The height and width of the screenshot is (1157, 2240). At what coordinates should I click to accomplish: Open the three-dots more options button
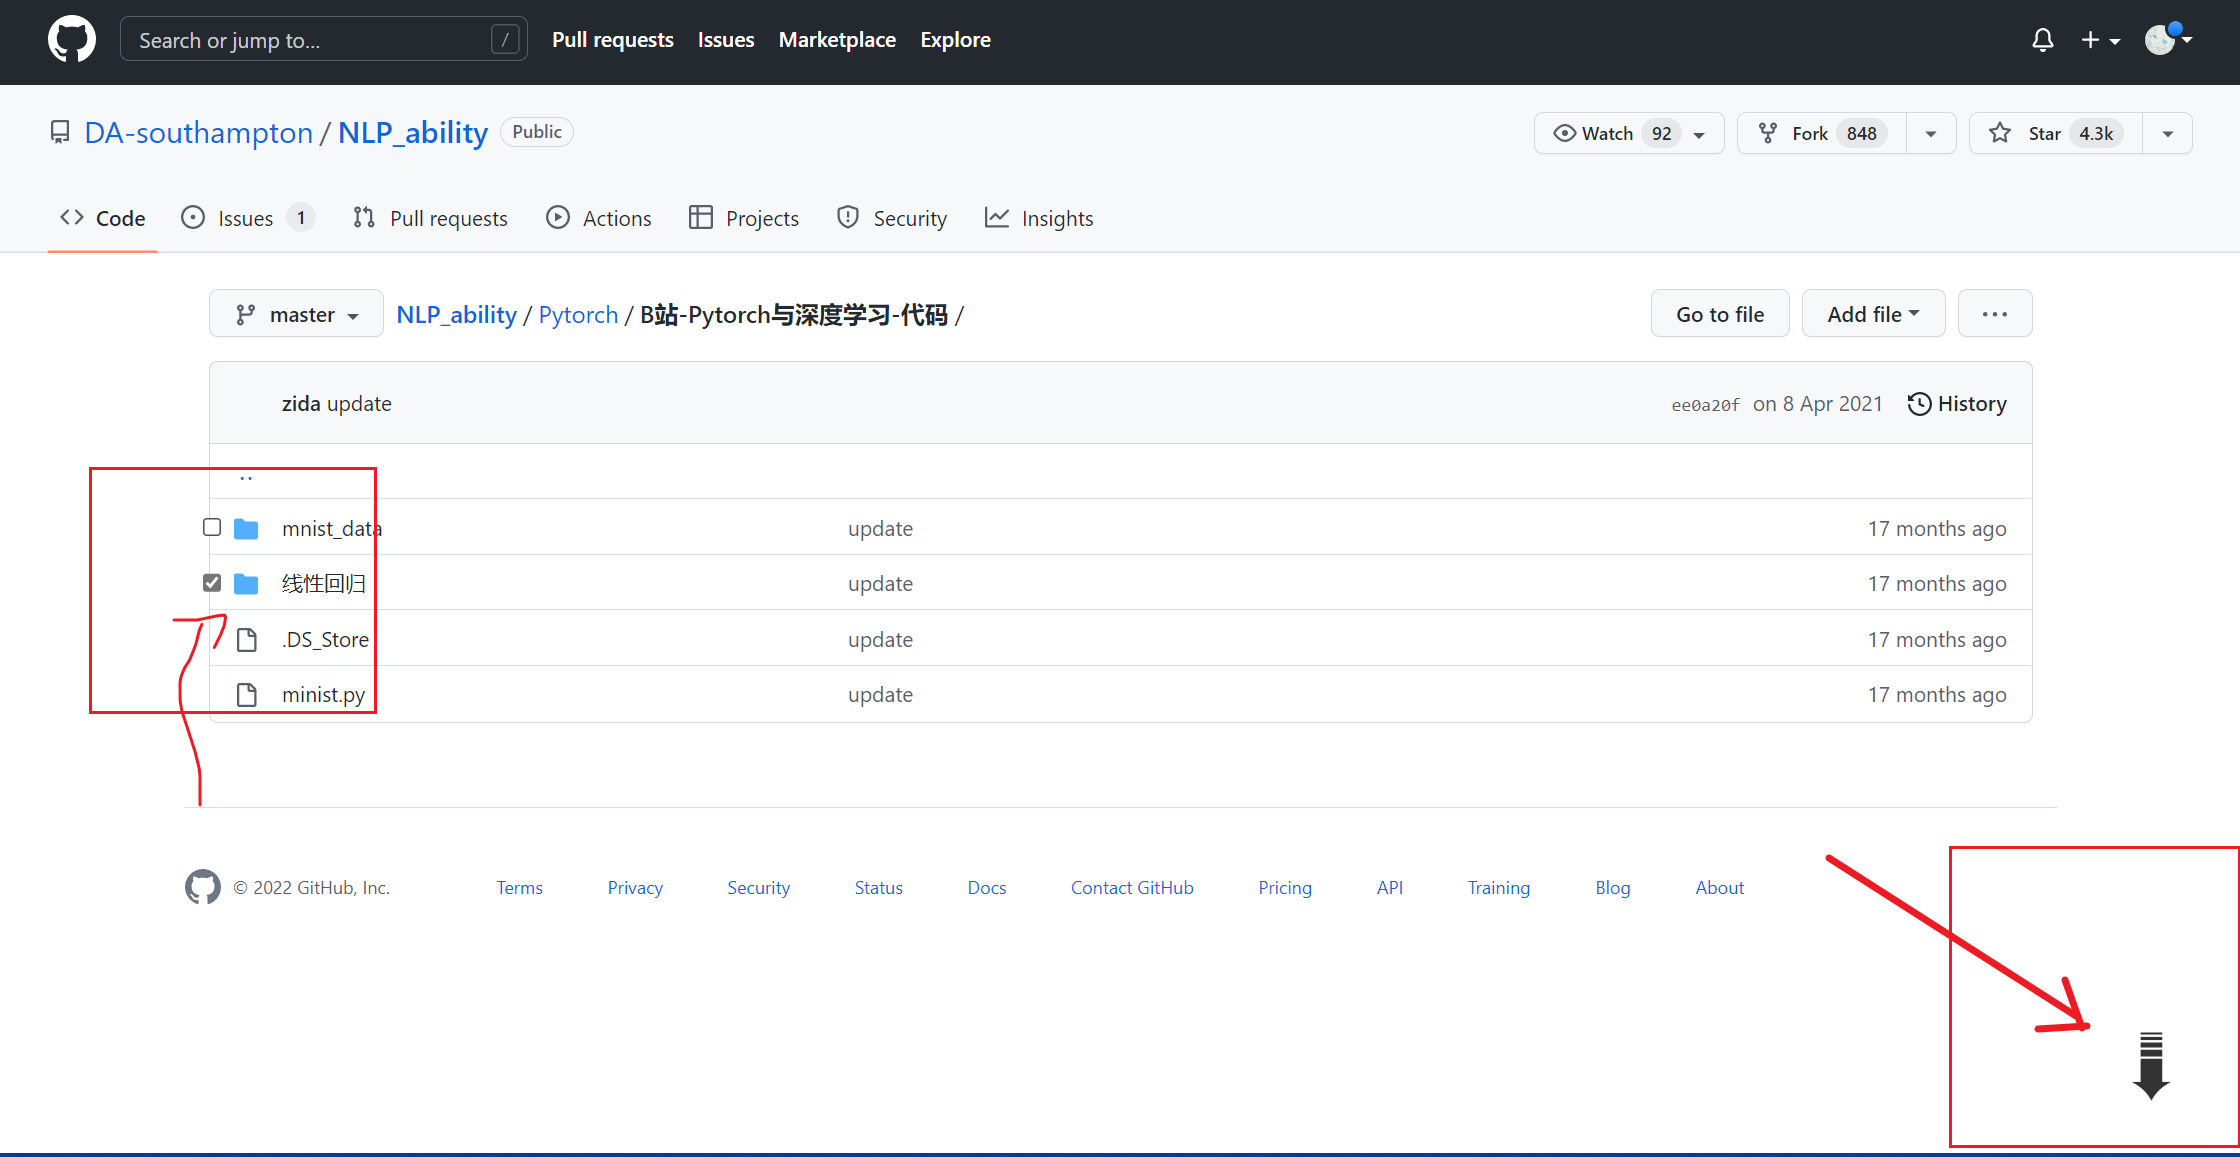(1994, 314)
